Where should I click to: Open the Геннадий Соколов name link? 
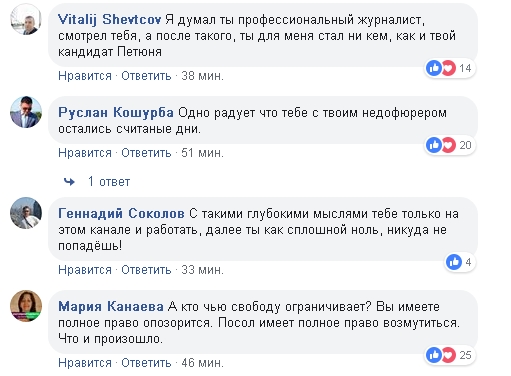click(x=121, y=213)
